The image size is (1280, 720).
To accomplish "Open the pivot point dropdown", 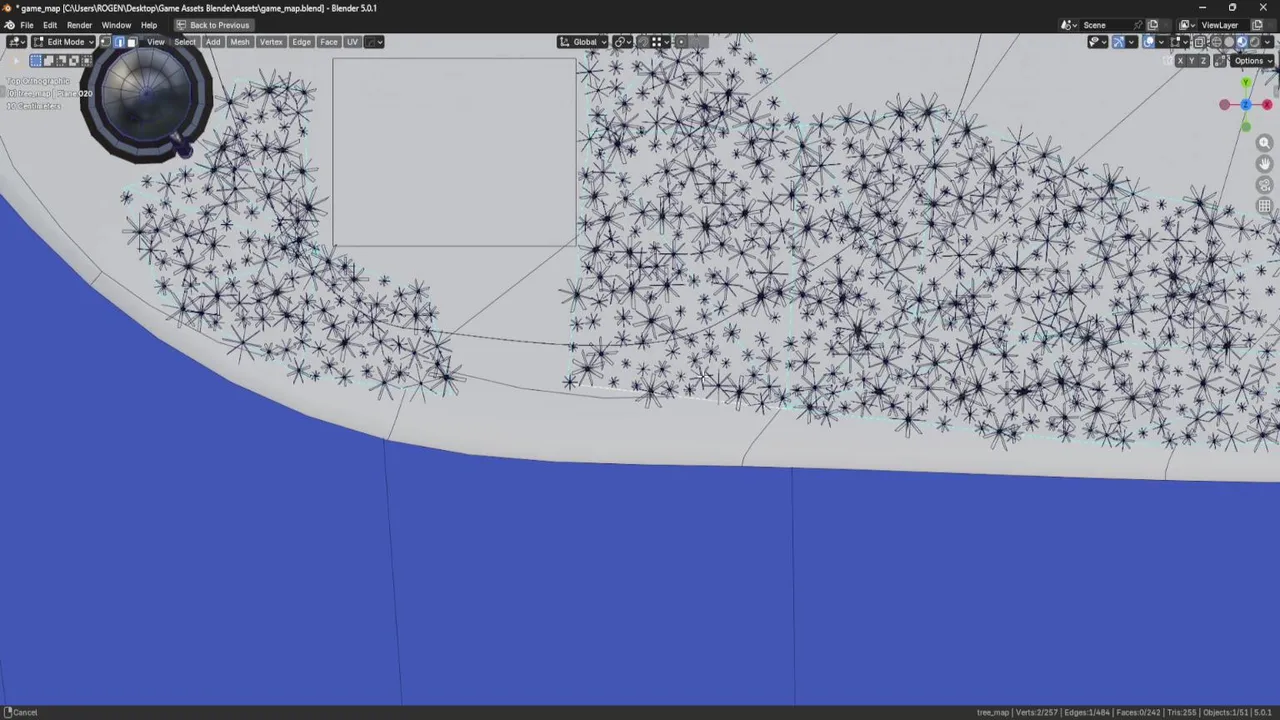I will [623, 42].
